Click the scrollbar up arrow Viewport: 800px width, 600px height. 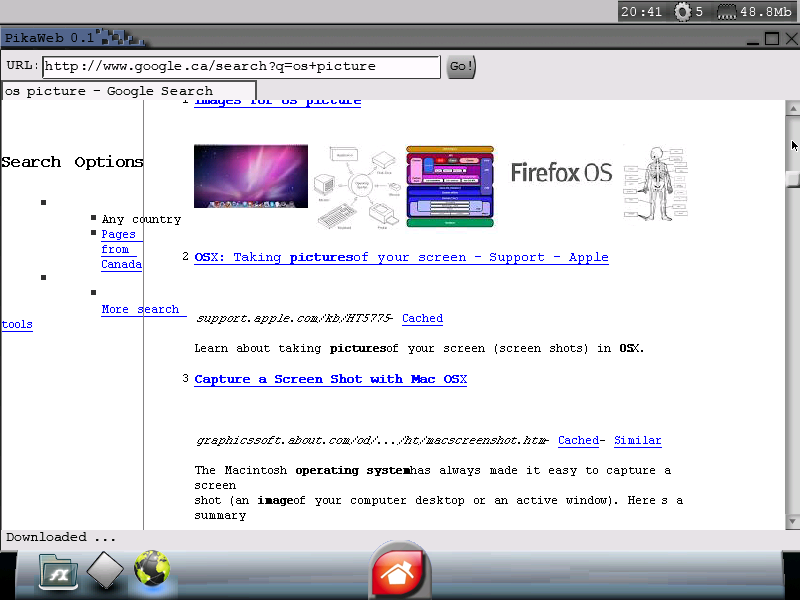point(793,108)
